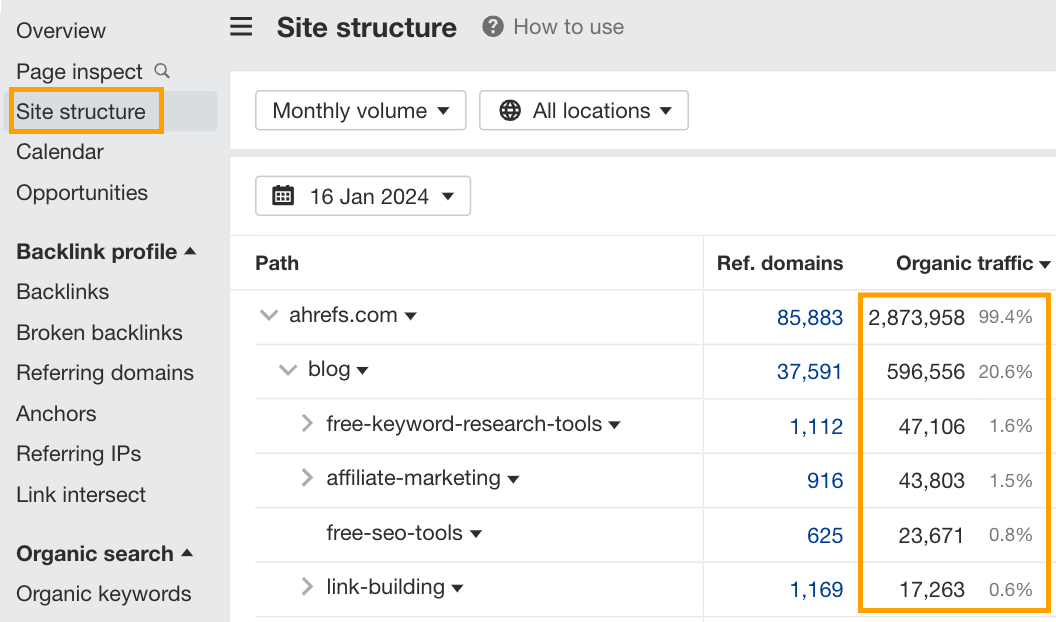Collapse the blog path row
Image resolution: width=1056 pixels, height=622 pixels.
288,369
